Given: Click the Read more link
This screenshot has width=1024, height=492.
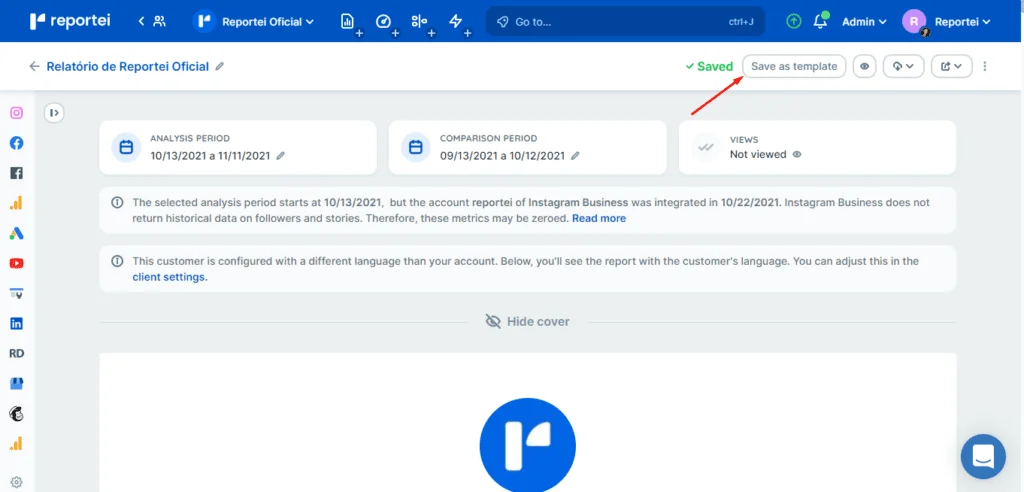Looking at the screenshot, I should [x=599, y=218].
